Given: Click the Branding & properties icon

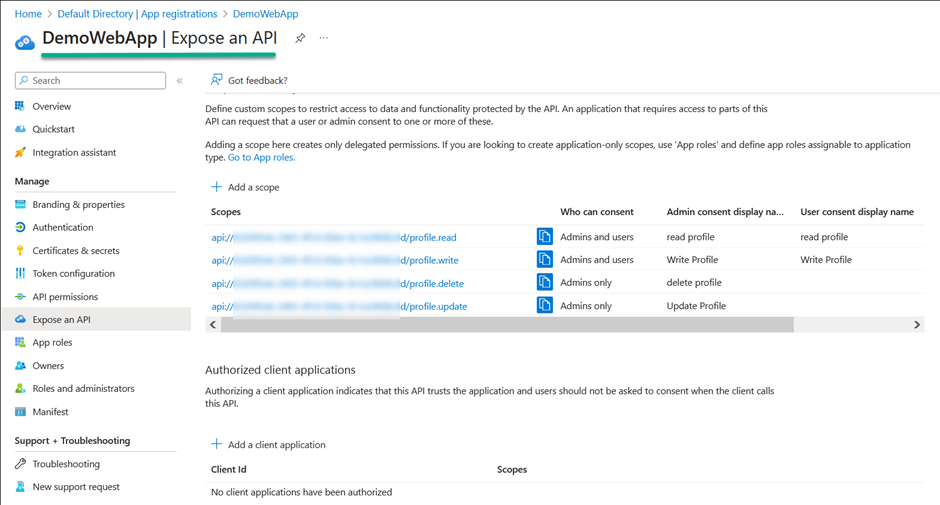Looking at the screenshot, I should point(20,204).
